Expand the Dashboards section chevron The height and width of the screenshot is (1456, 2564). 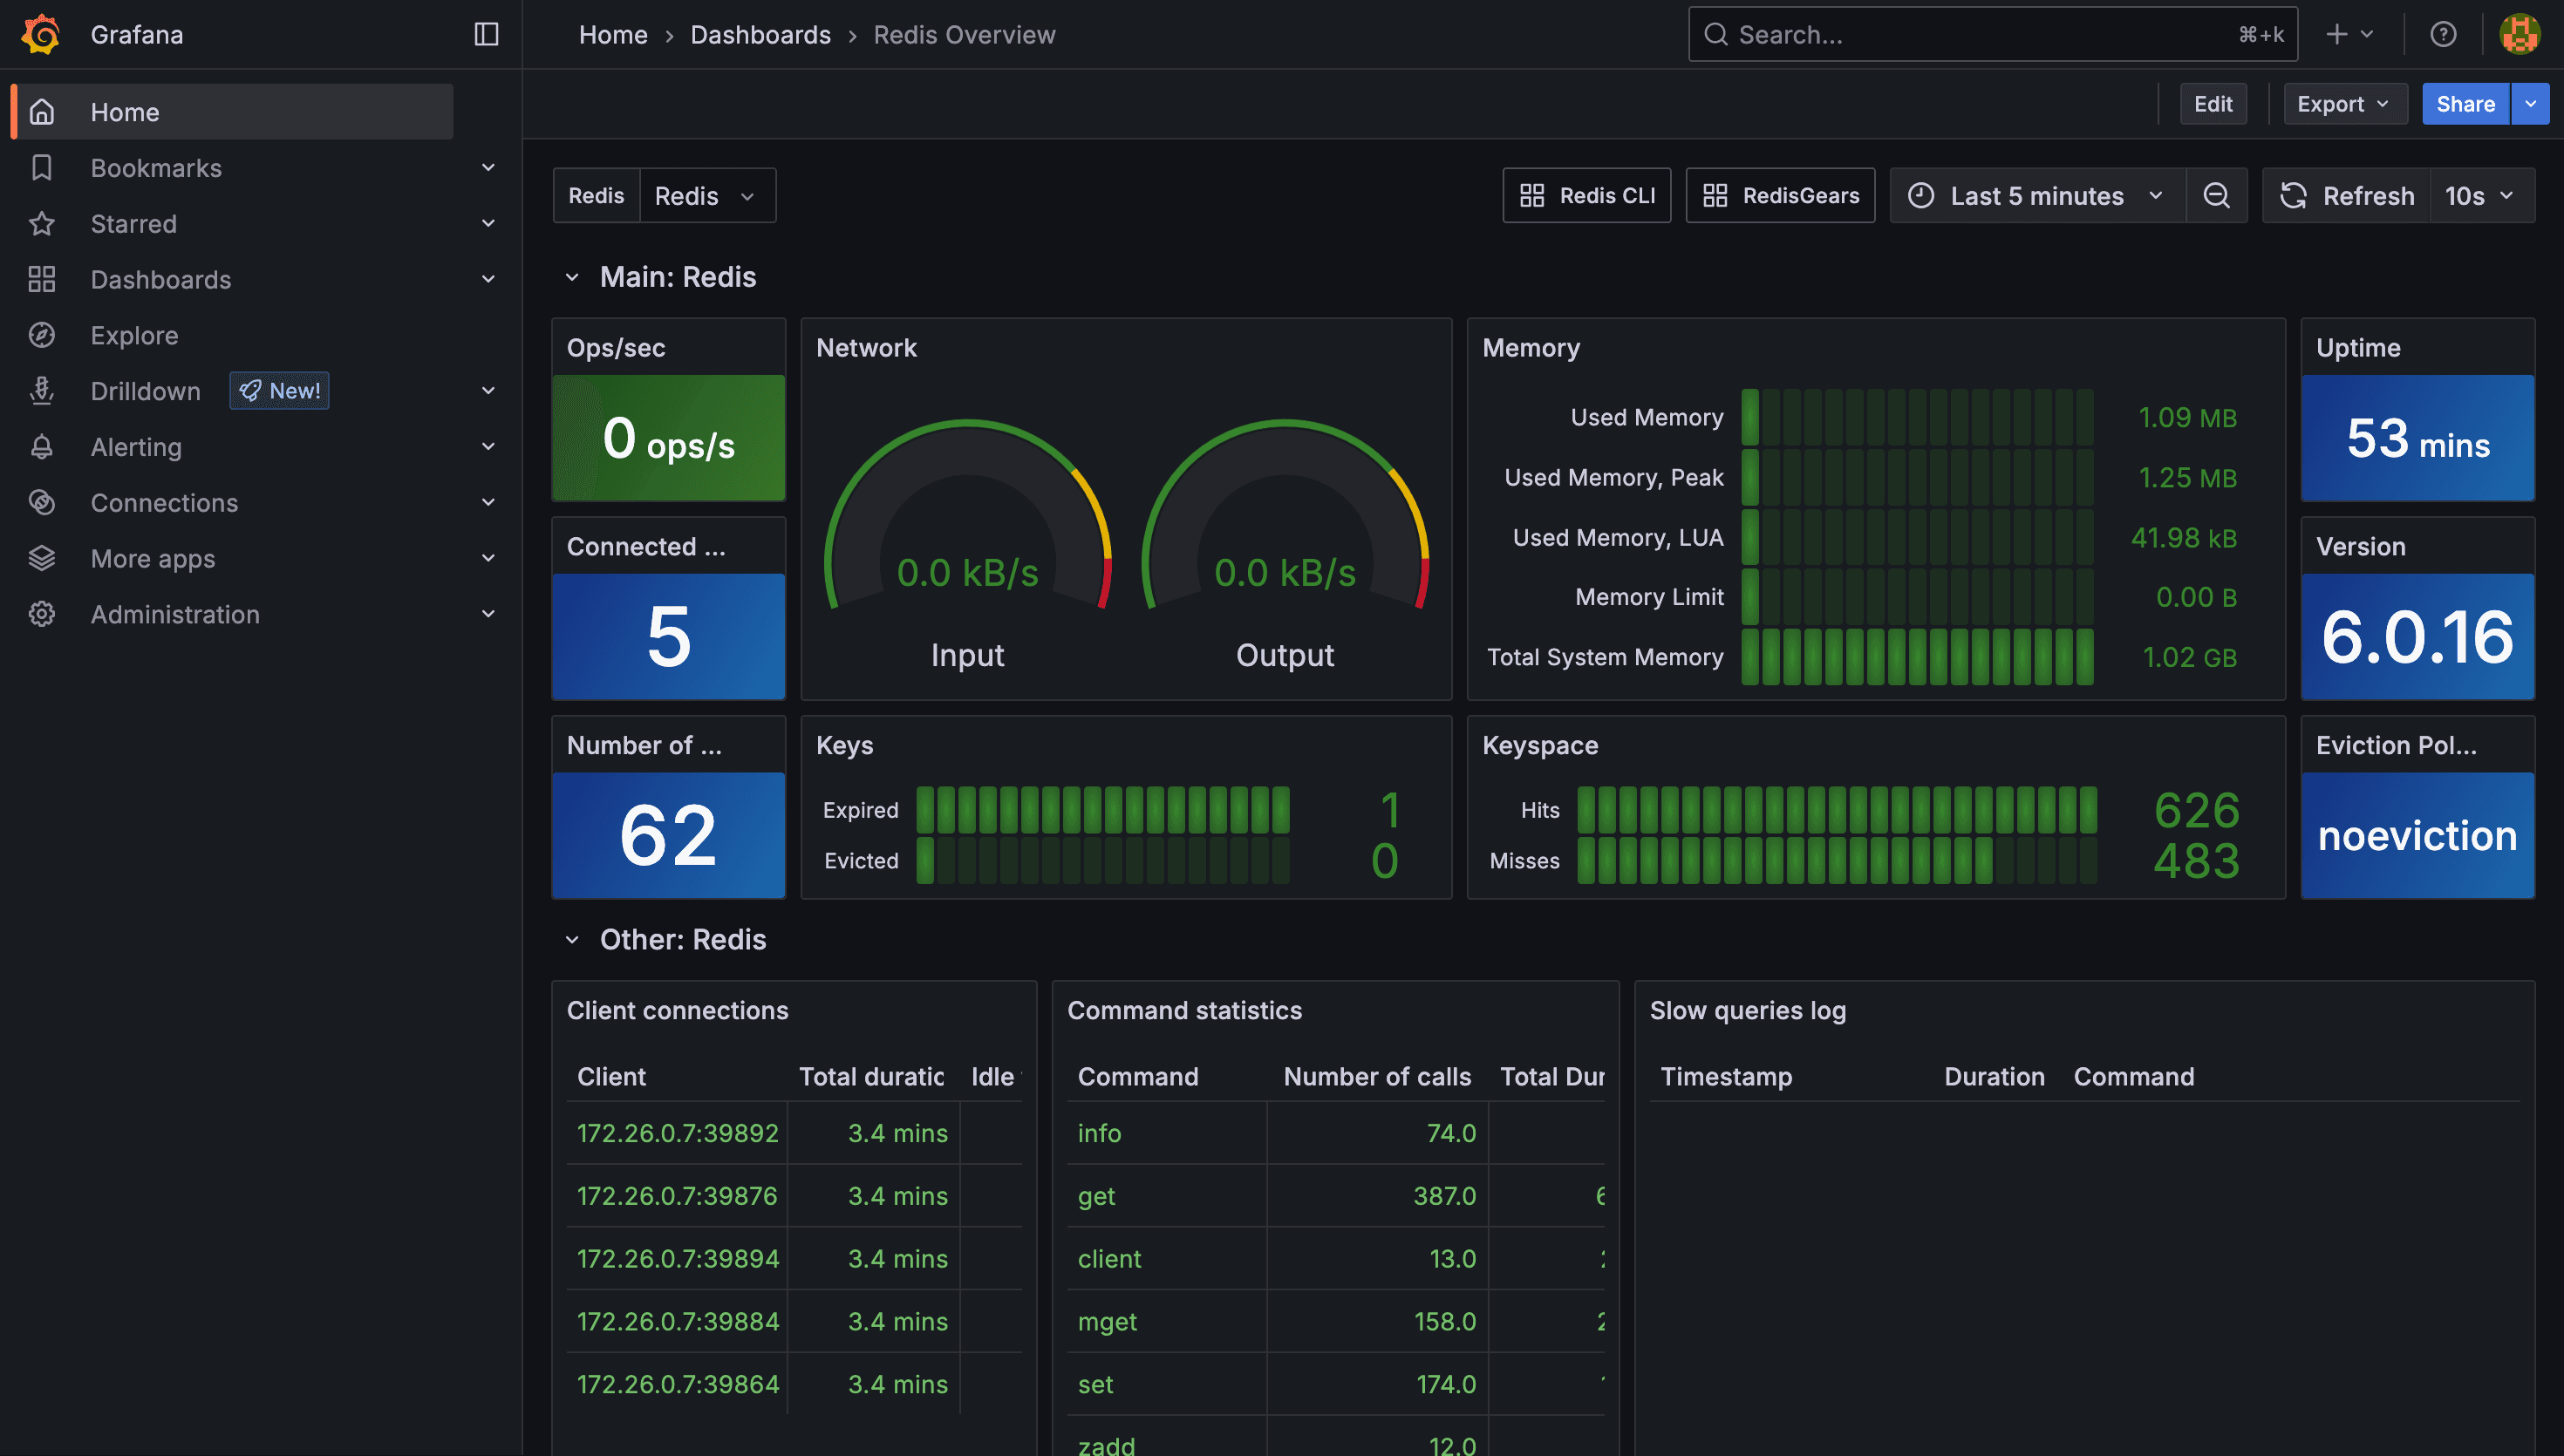(x=489, y=280)
